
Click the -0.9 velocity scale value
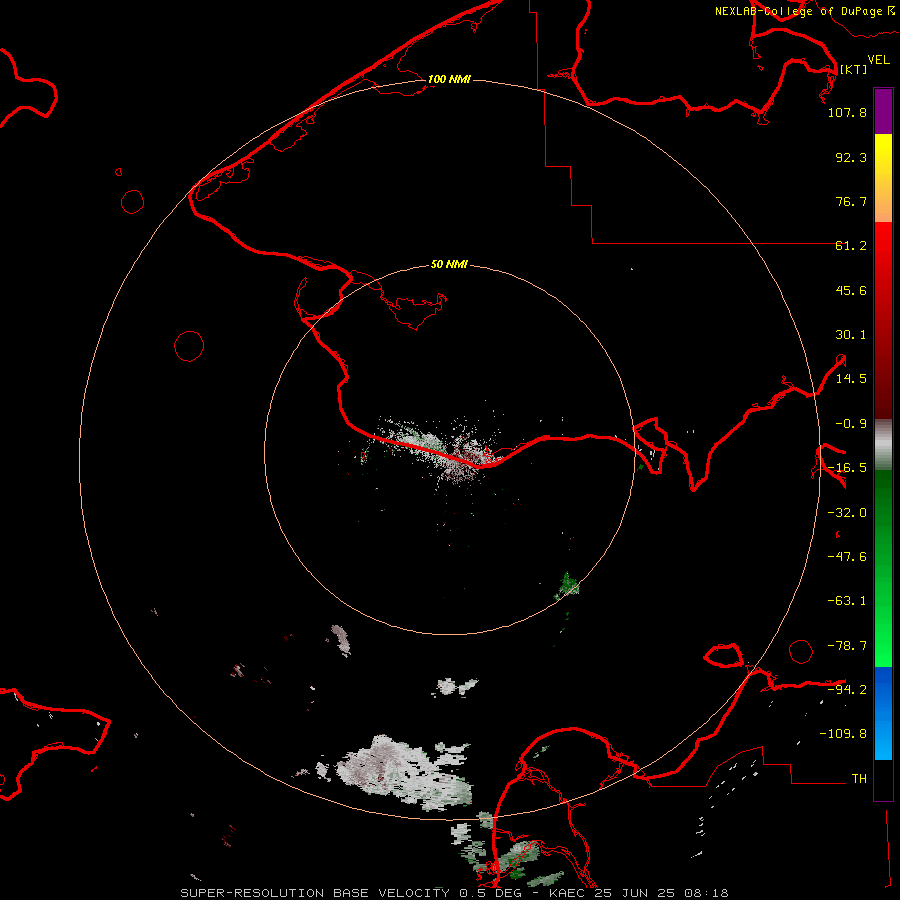pos(851,424)
